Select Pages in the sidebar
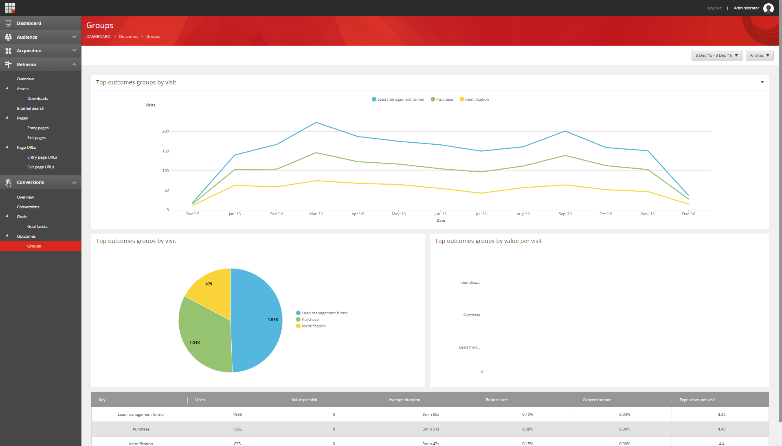 point(22,118)
